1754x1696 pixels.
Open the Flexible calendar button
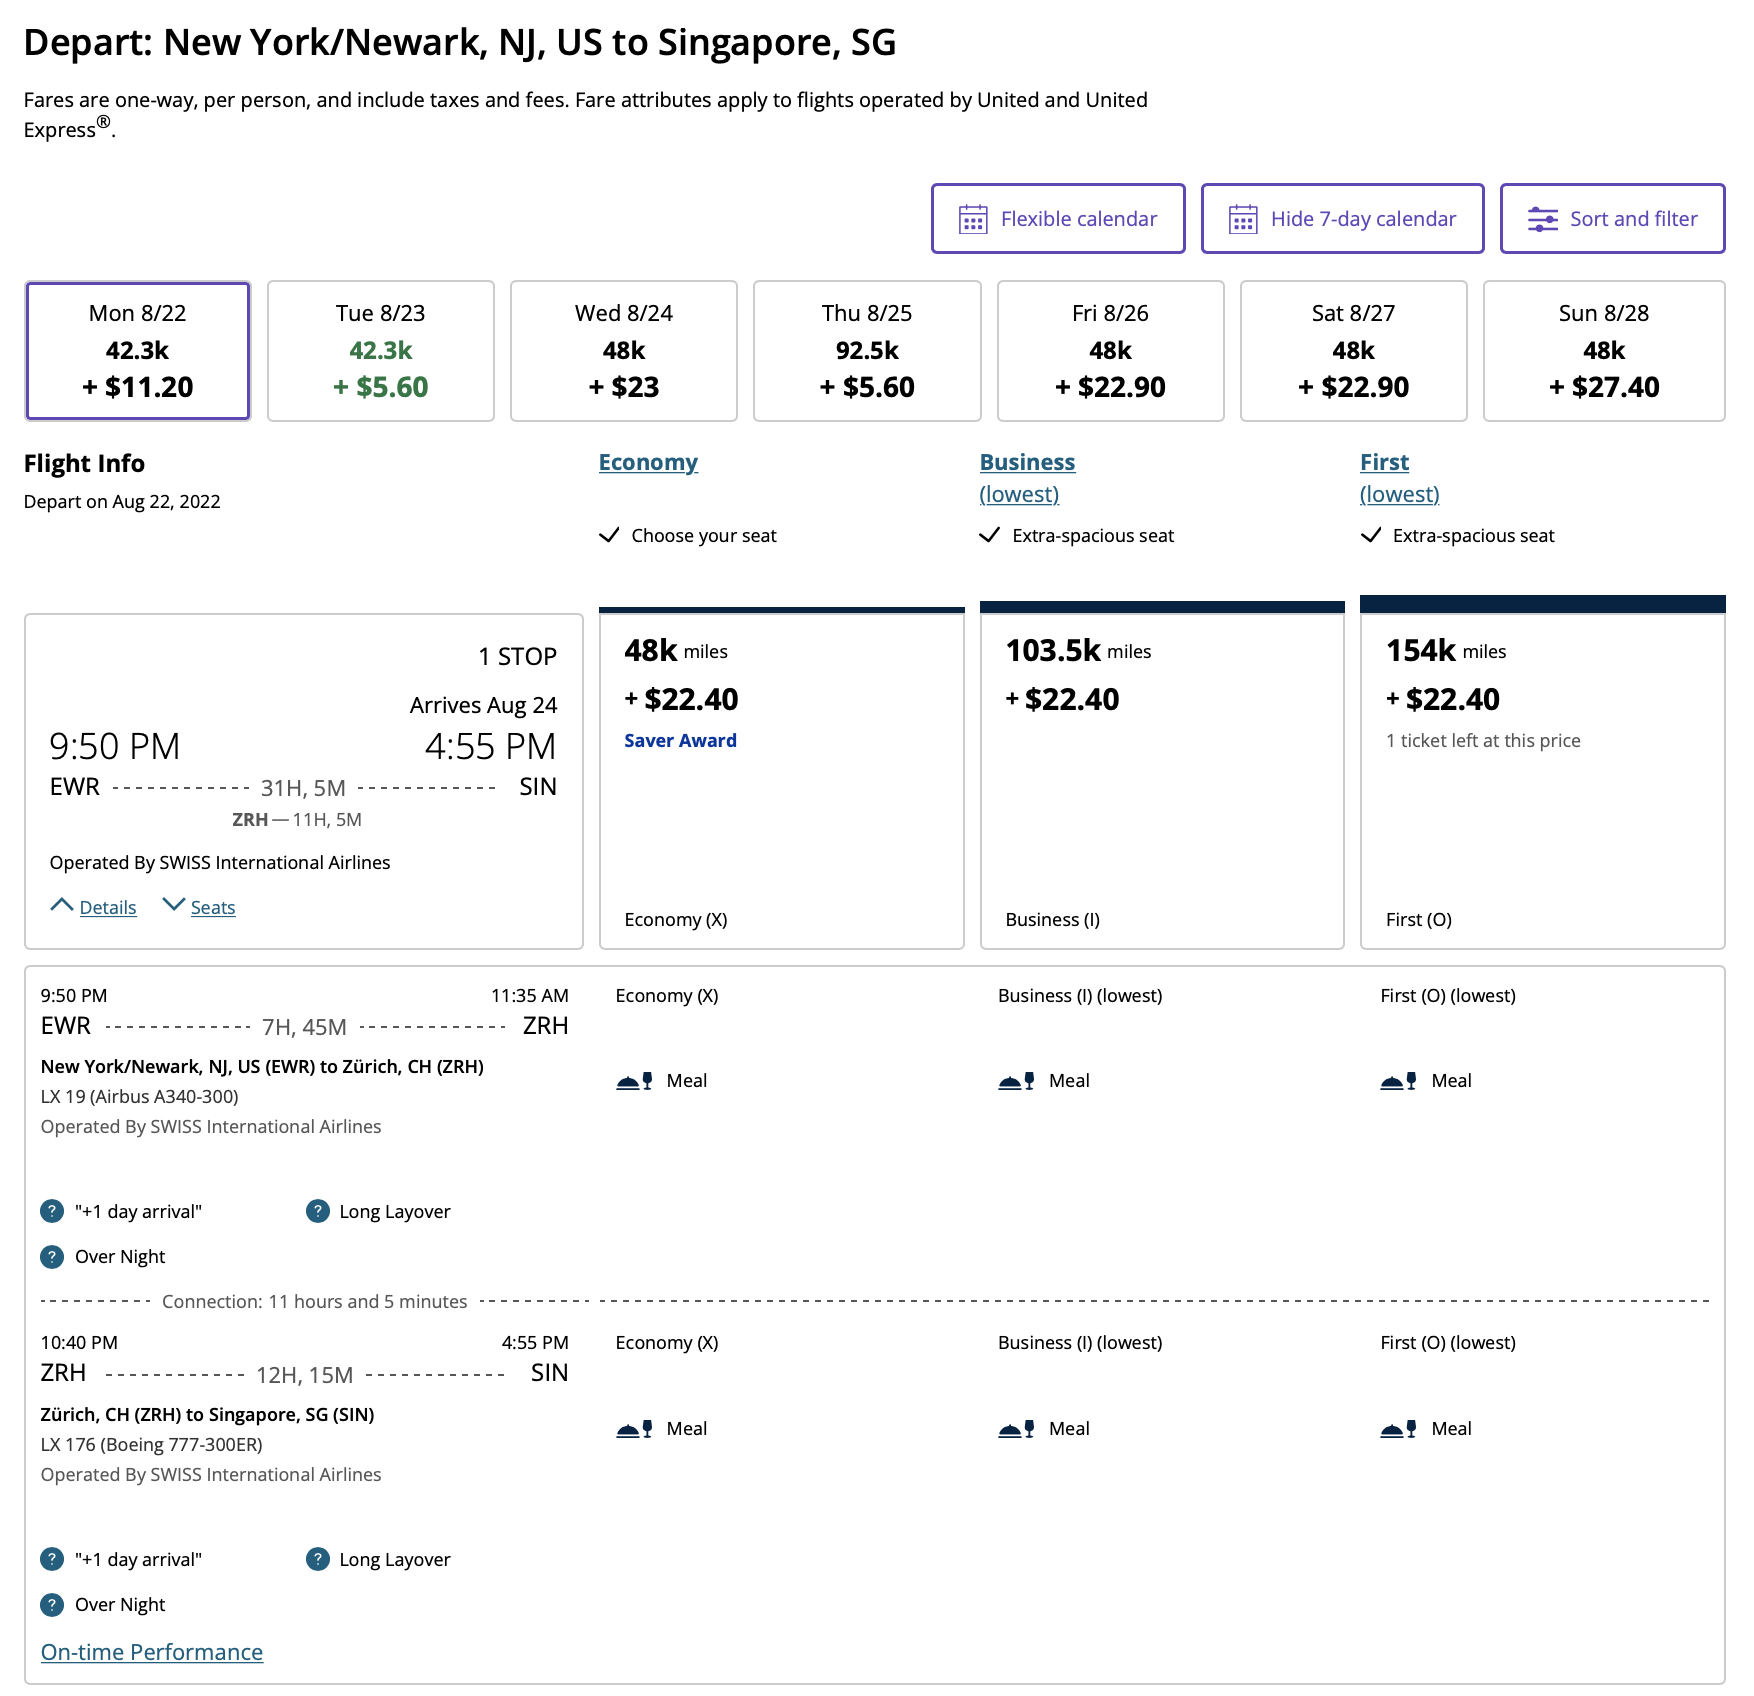[x=1058, y=218]
